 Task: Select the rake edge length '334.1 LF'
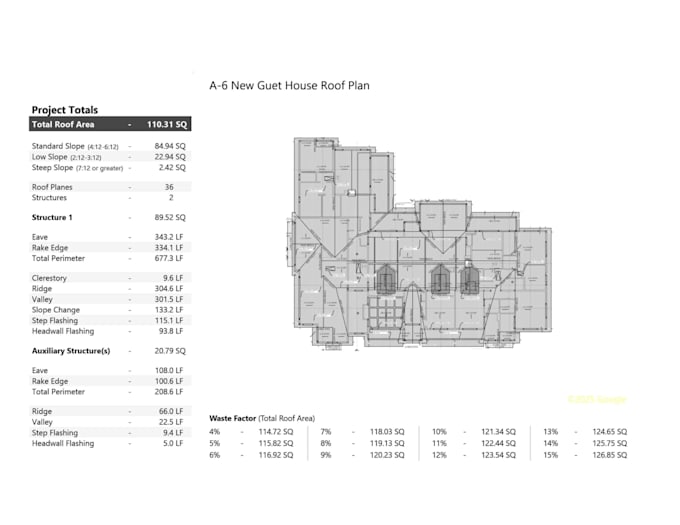pyautogui.click(x=169, y=248)
